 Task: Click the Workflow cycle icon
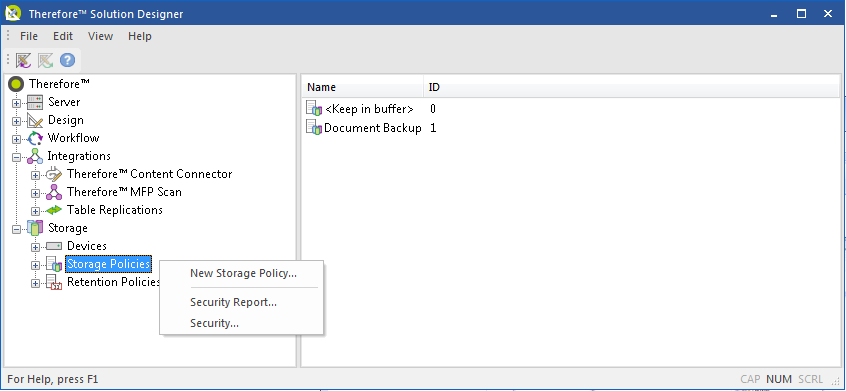pos(35,138)
